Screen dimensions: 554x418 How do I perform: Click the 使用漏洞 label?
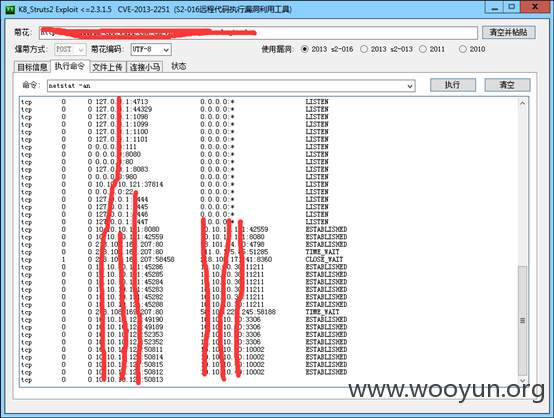(x=277, y=49)
